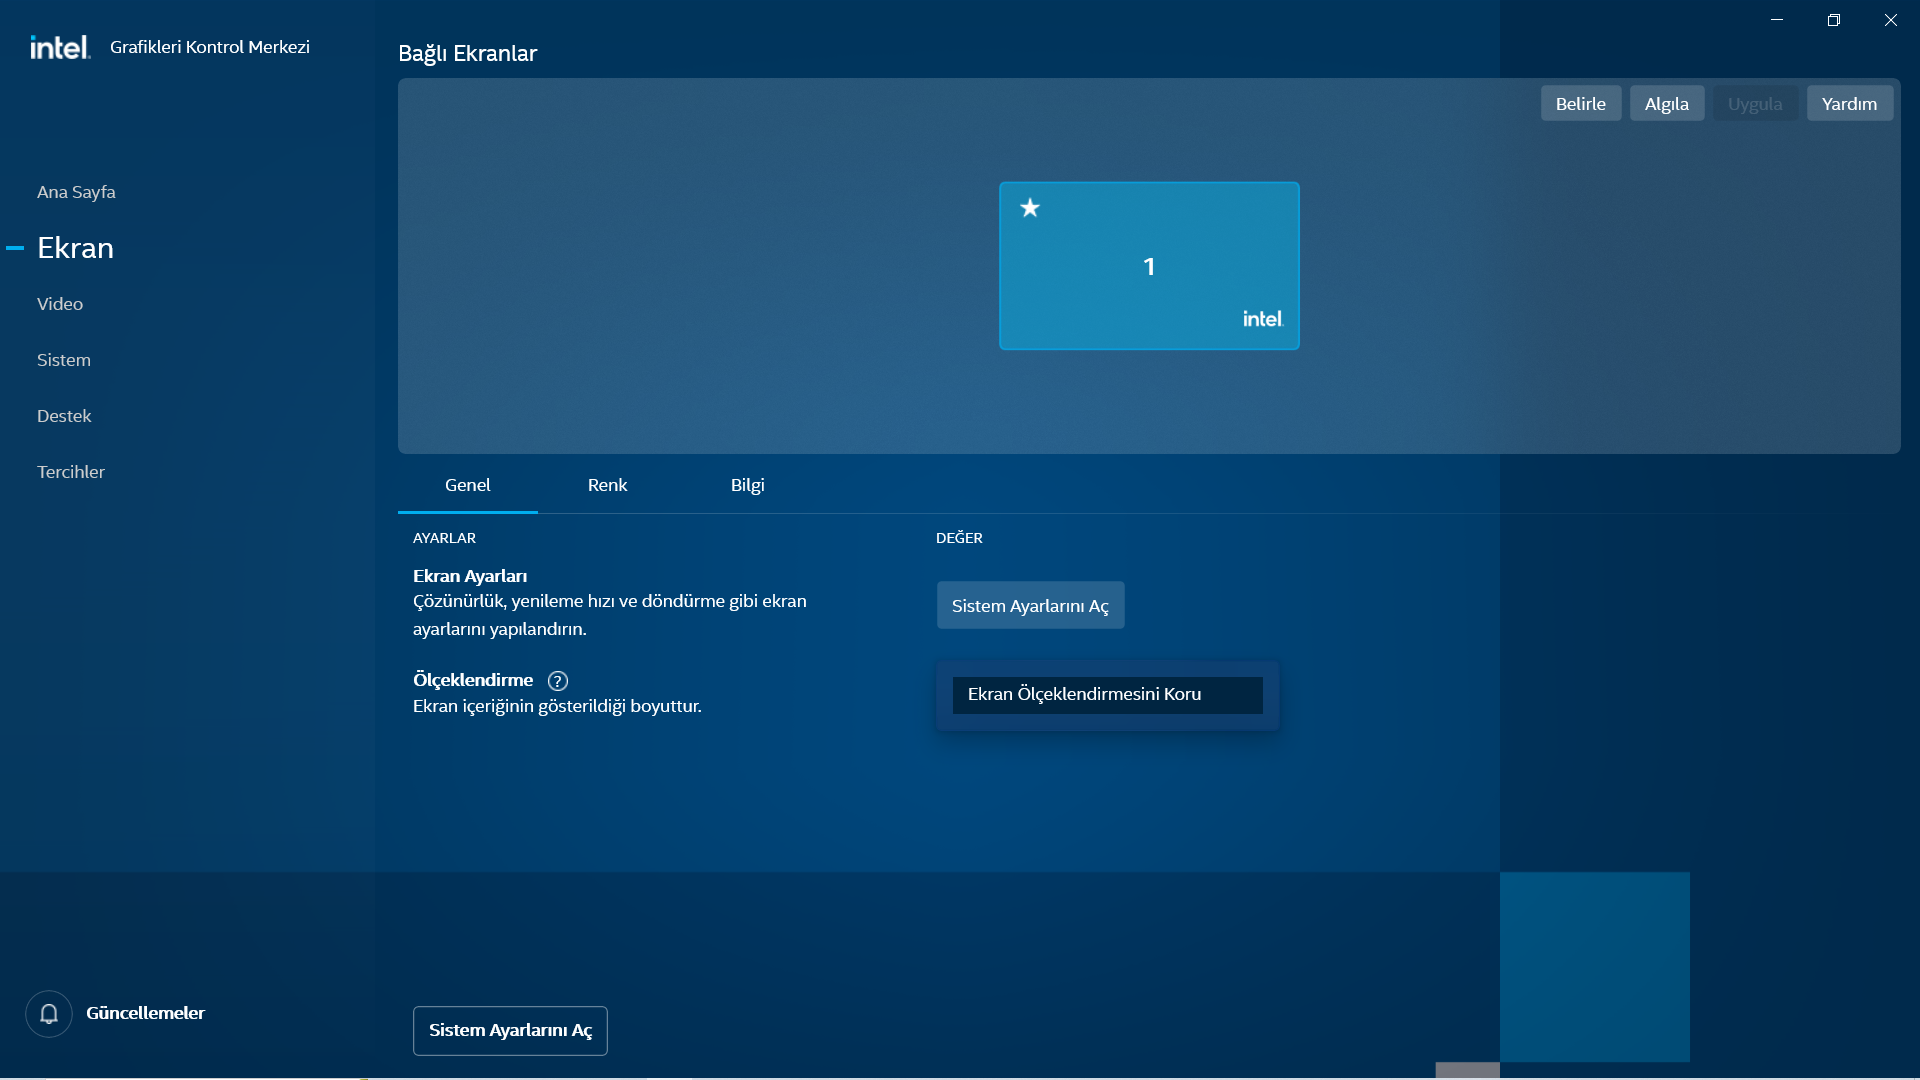
Task: Open the Ekran Ölçeklendirmesini Koru dropdown
Action: point(1107,695)
